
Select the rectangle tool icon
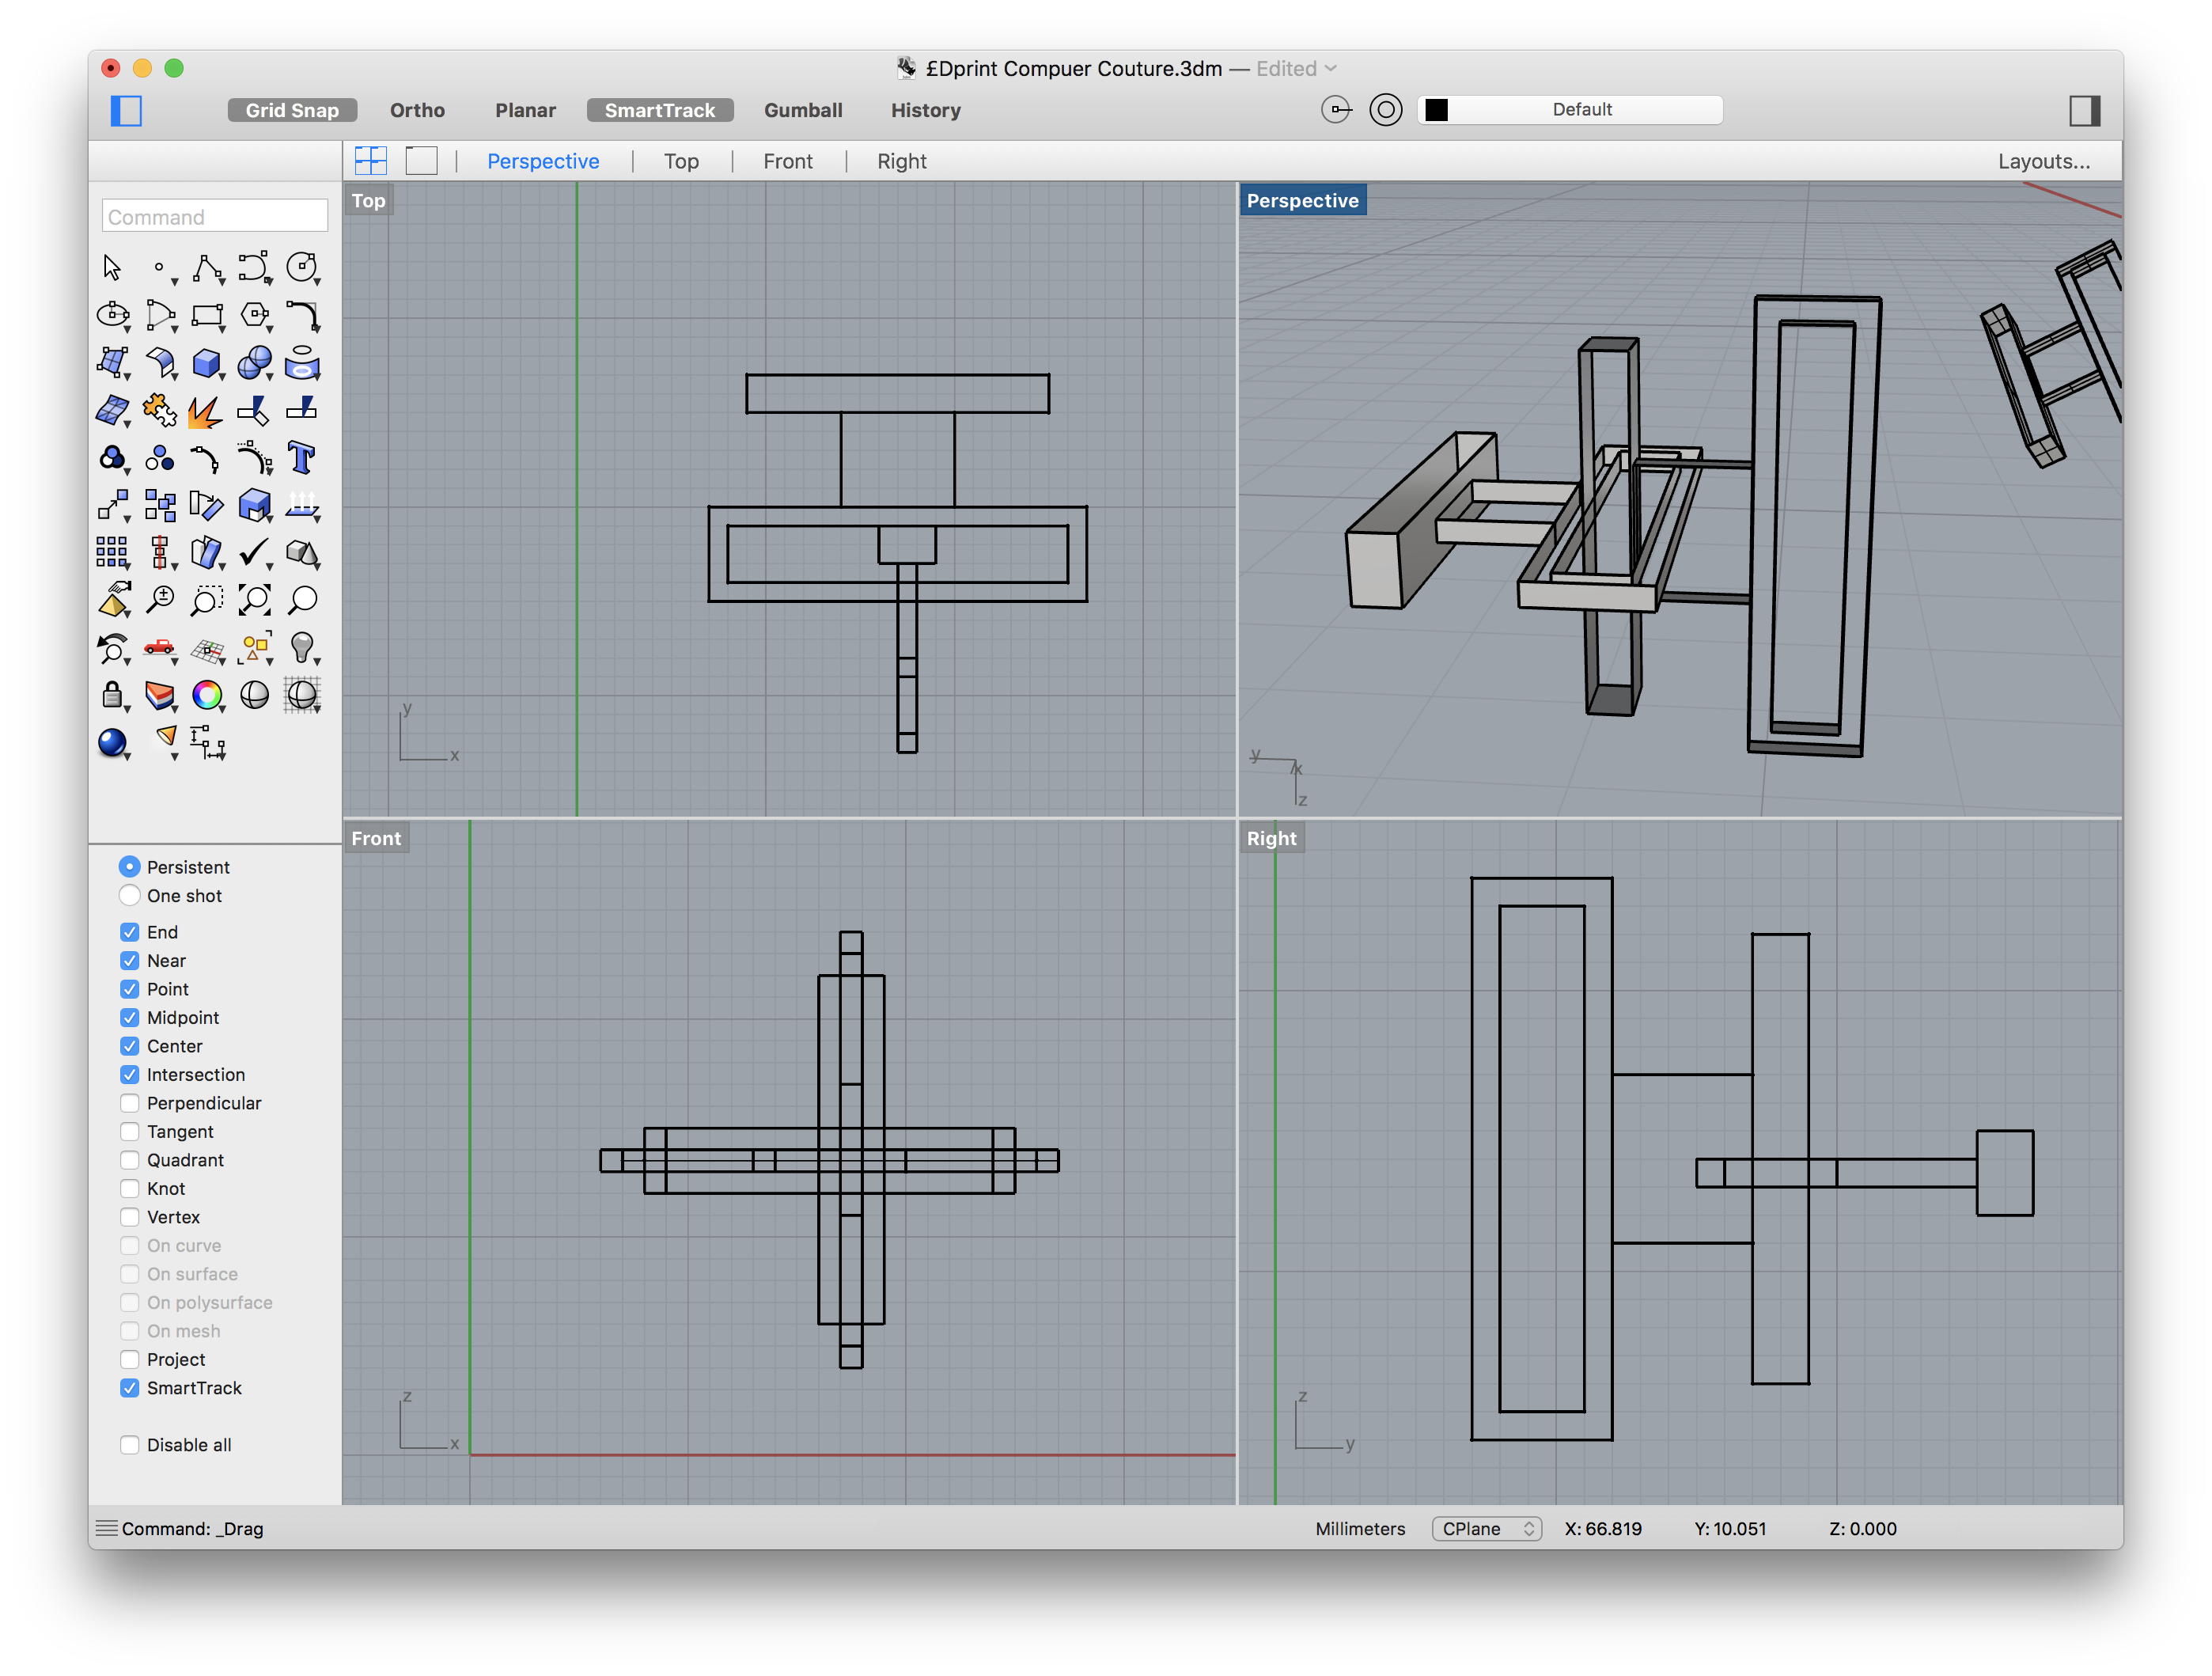click(x=207, y=316)
